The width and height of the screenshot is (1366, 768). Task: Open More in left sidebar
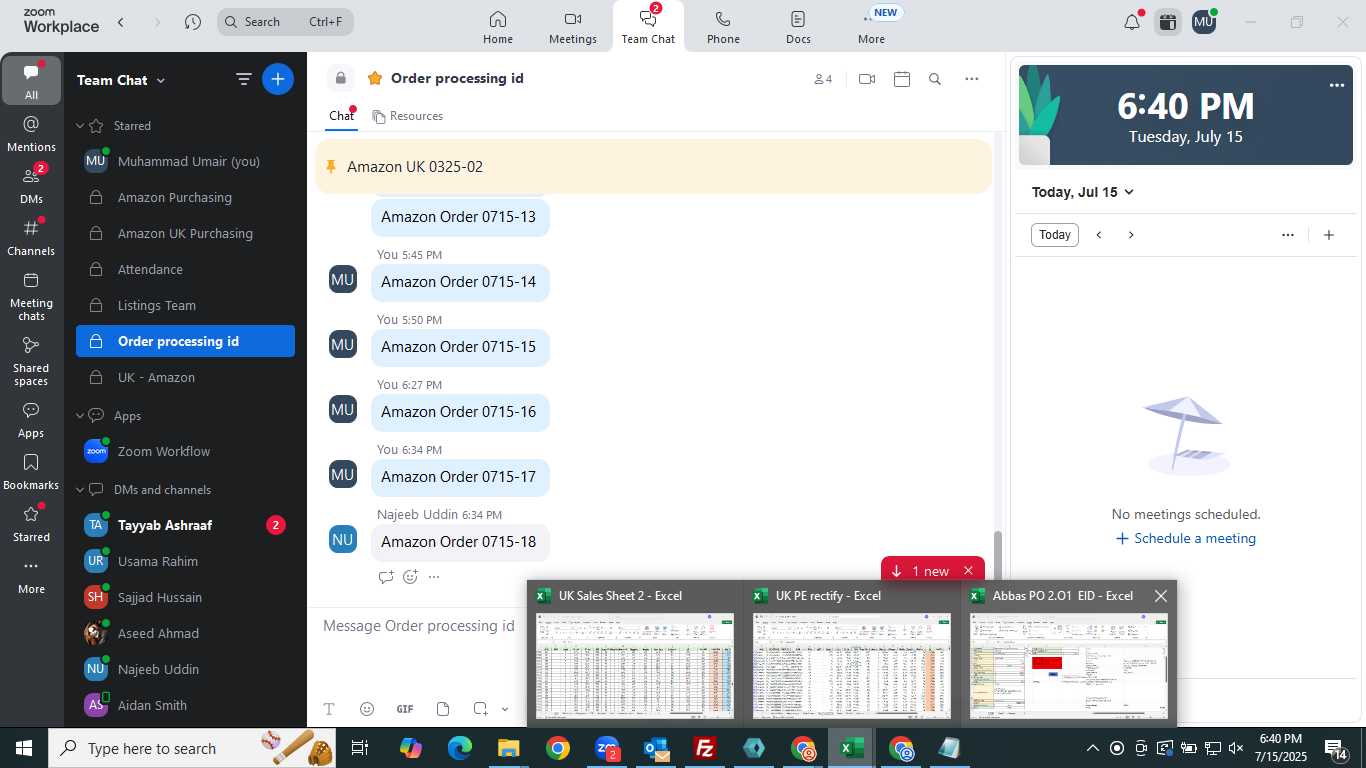(x=31, y=576)
